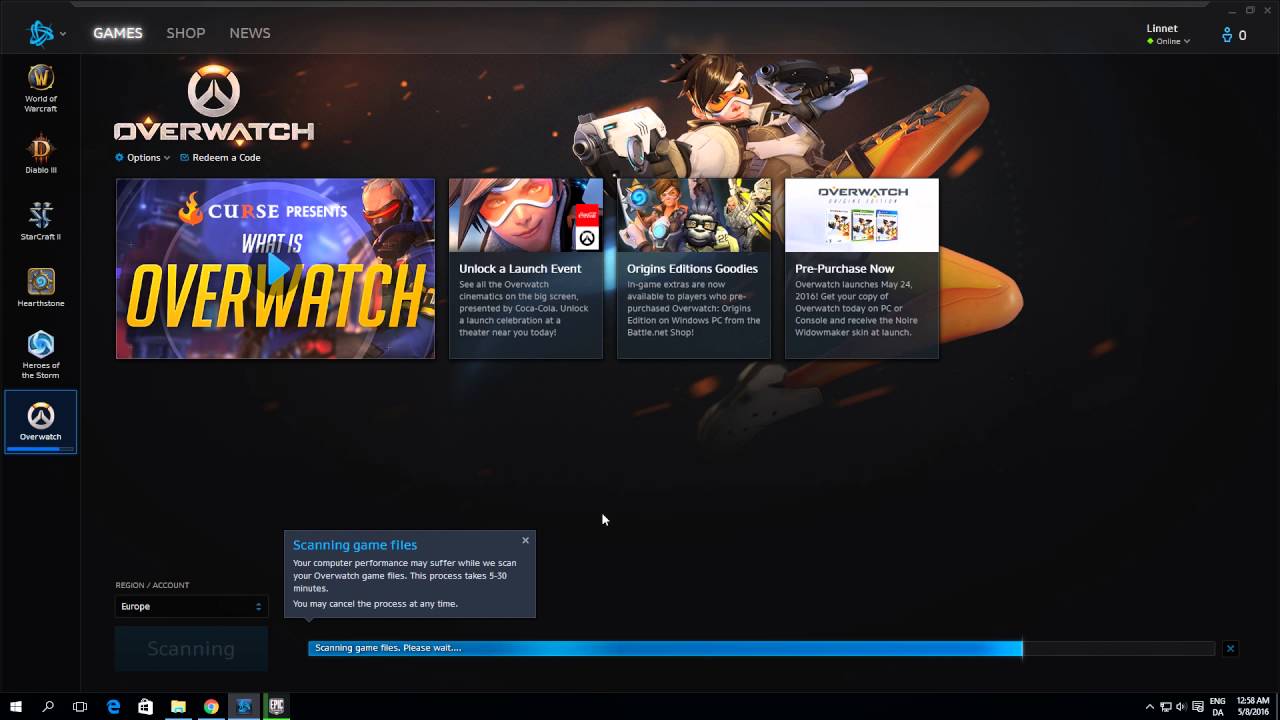The image size is (1280, 720).
Task: Select Heroes of the Storm icon
Action: pos(40,355)
